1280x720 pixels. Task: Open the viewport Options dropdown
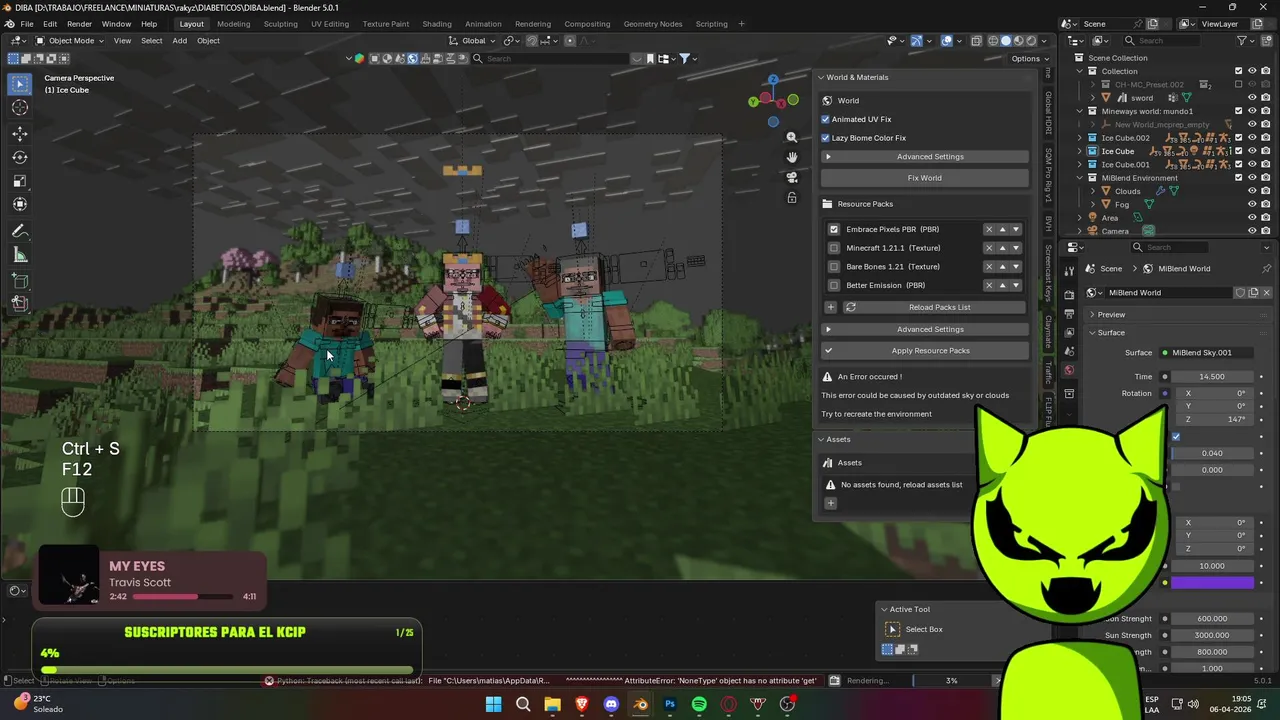(1029, 58)
